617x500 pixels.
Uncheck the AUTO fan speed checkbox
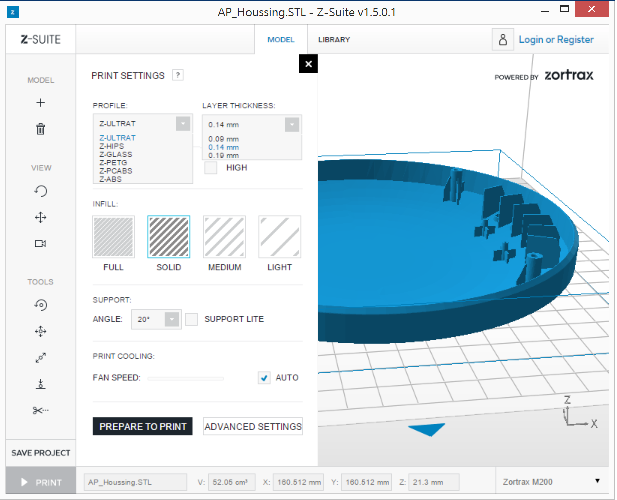[264, 378]
